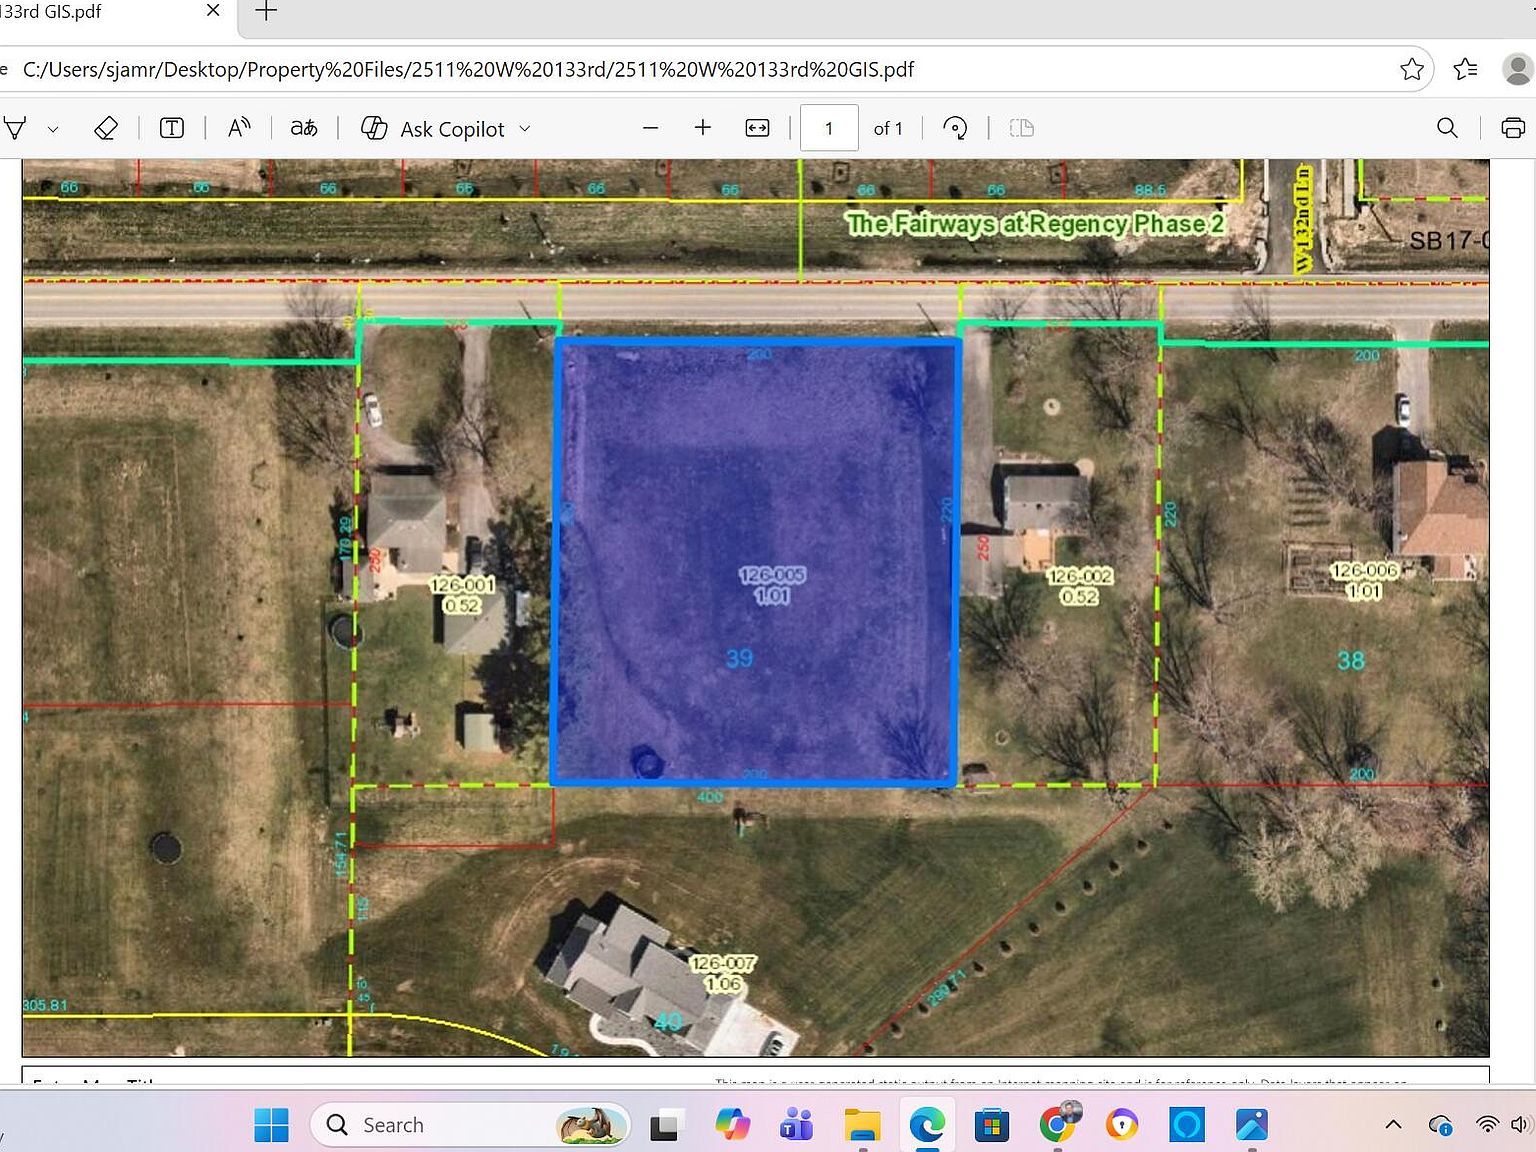The image size is (1536, 1152).
Task: Click the parcel label 126-001
Action: coord(462,585)
